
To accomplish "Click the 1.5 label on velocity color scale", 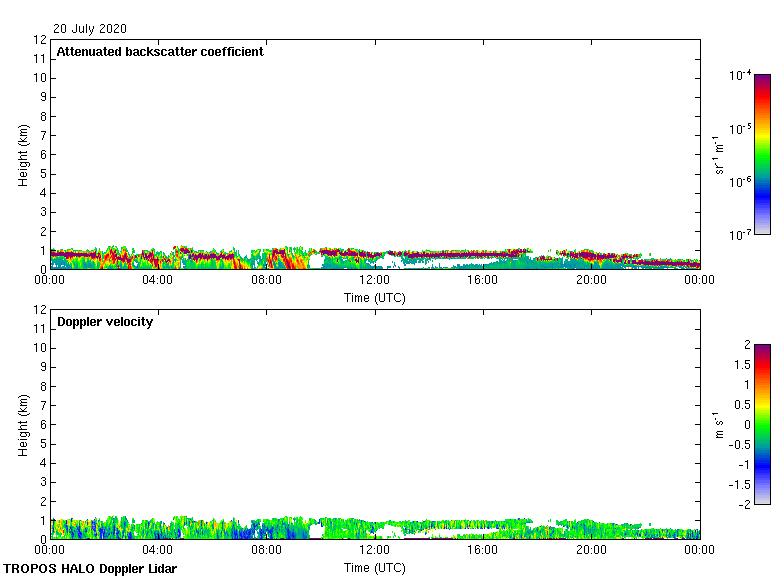I will [741, 365].
